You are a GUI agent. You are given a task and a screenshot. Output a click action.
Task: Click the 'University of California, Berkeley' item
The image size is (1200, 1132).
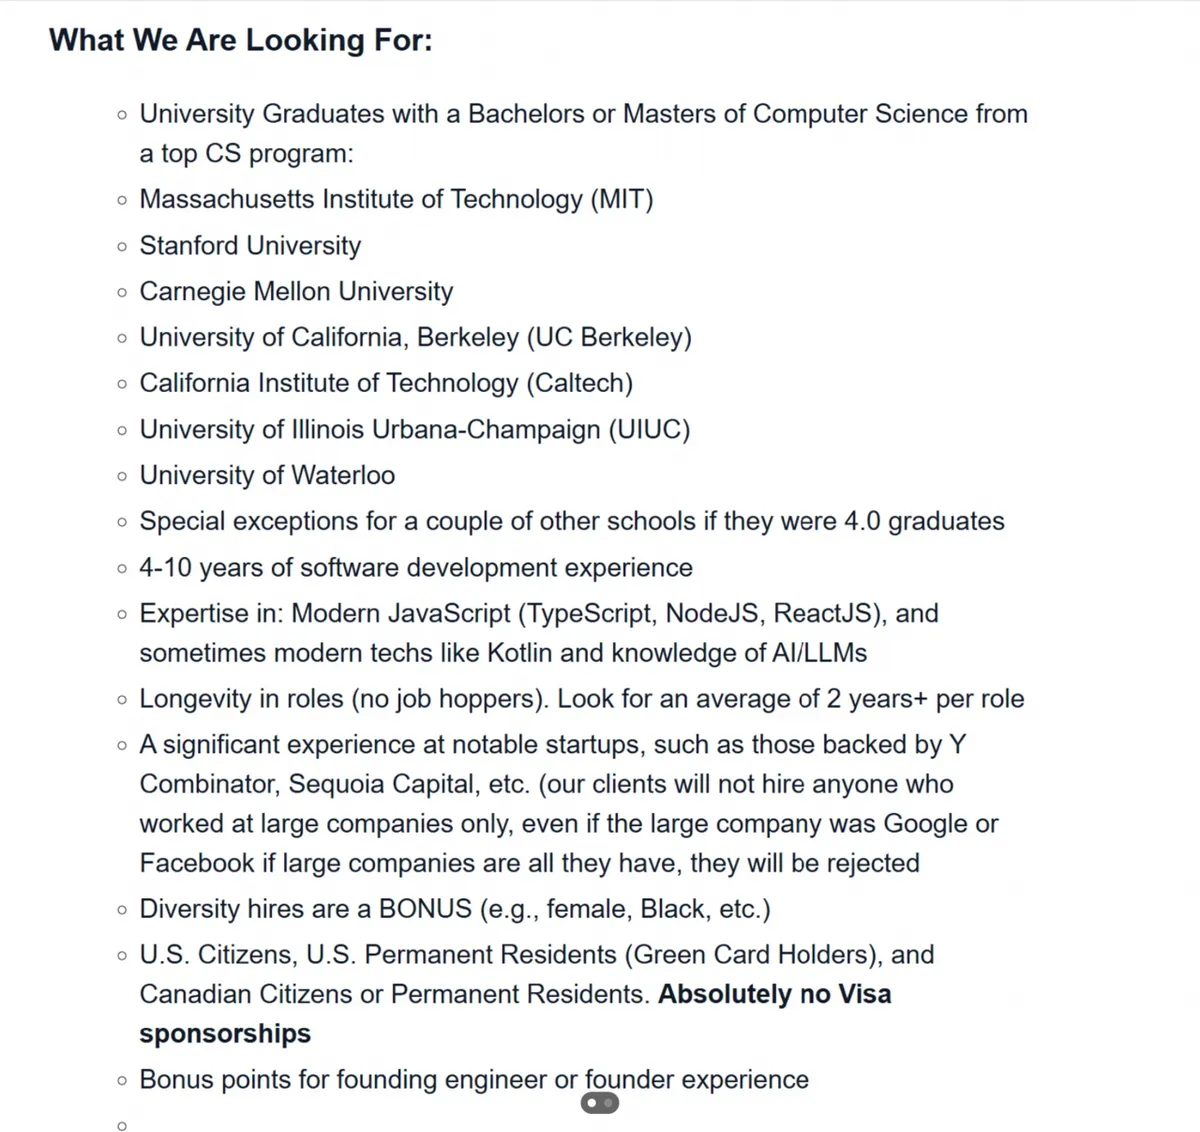click(x=415, y=337)
